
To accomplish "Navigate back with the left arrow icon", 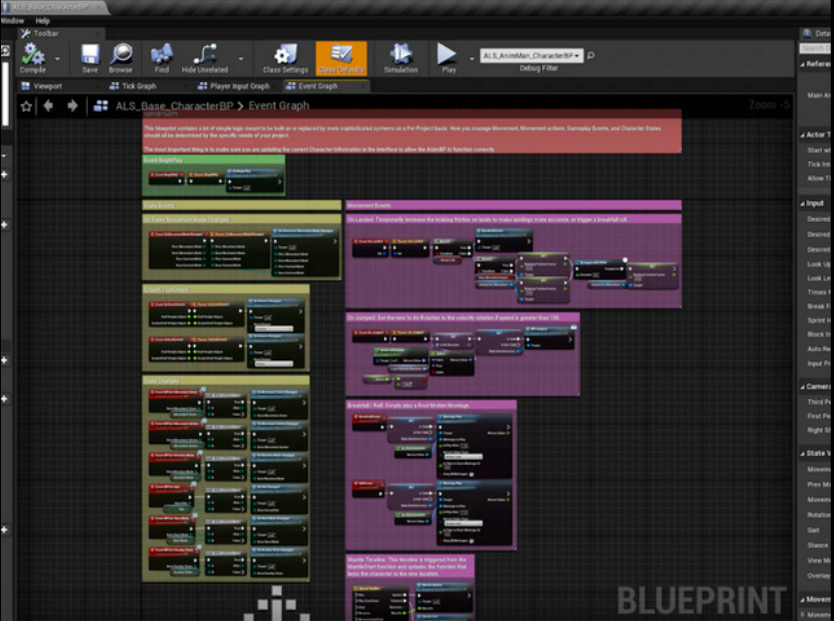I will click(x=48, y=106).
